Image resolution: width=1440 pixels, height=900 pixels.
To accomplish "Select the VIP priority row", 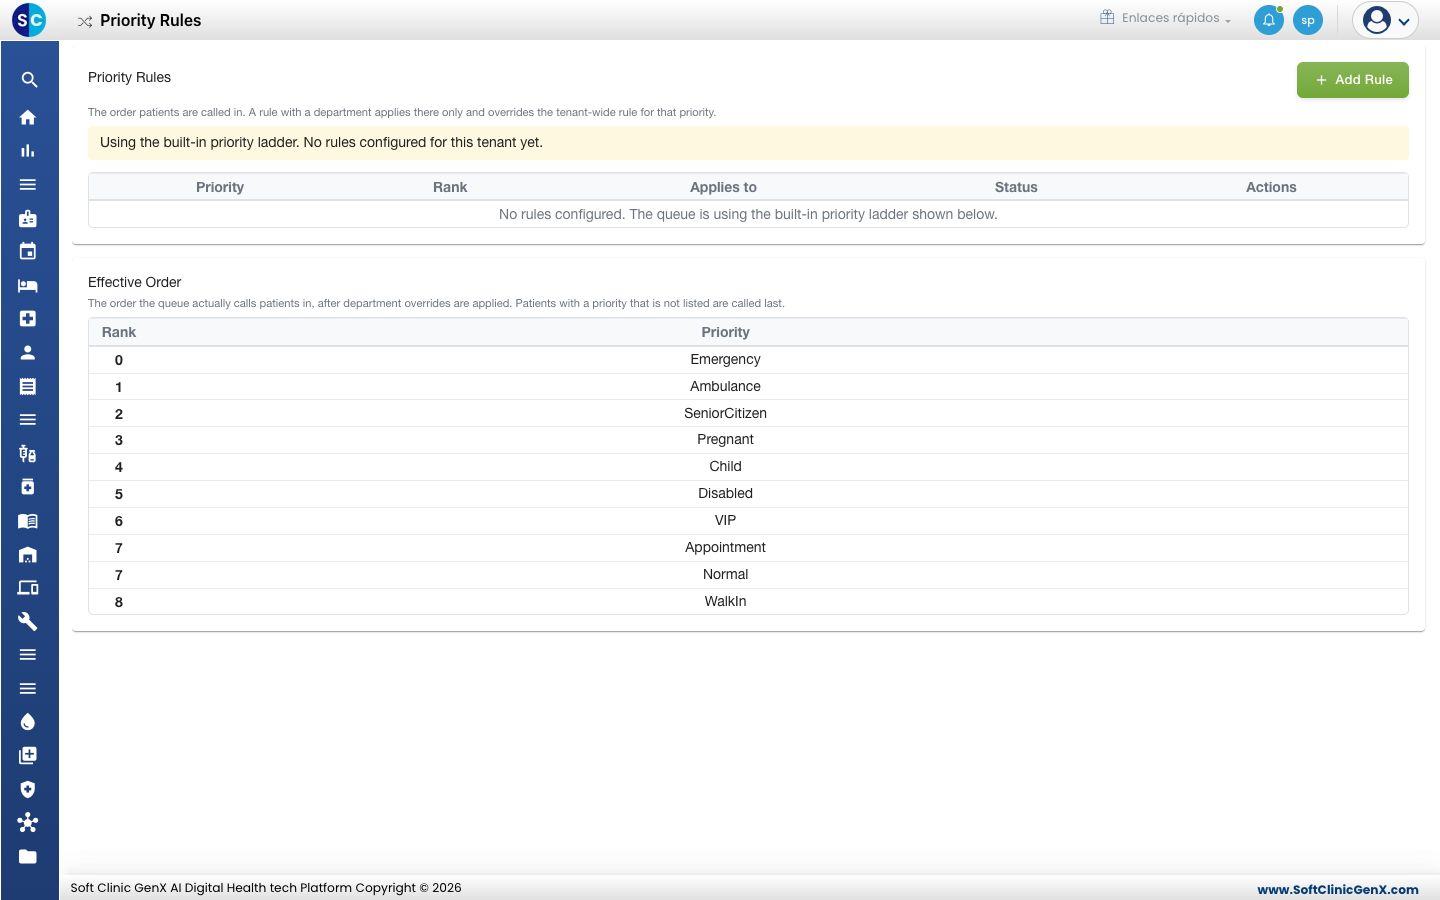I will pos(748,521).
